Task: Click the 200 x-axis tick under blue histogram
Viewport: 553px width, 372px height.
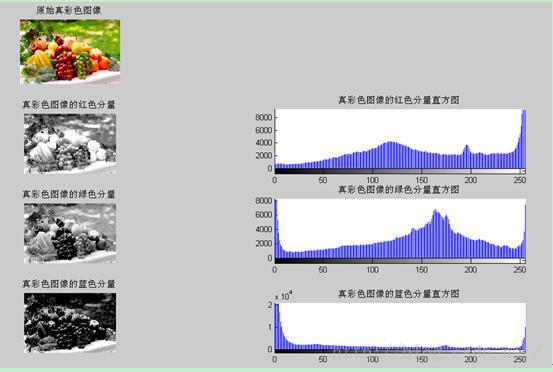Action: [470, 359]
